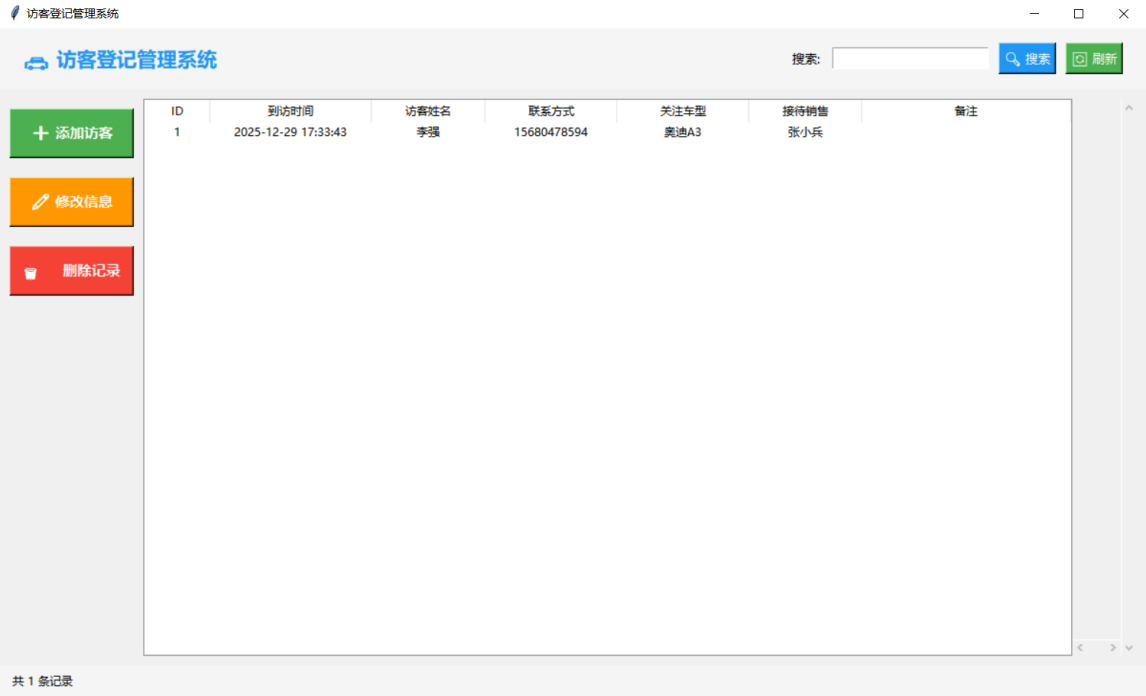Click the plus icon on 添加访客
This screenshot has height=696, width=1146.
click(40, 133)
